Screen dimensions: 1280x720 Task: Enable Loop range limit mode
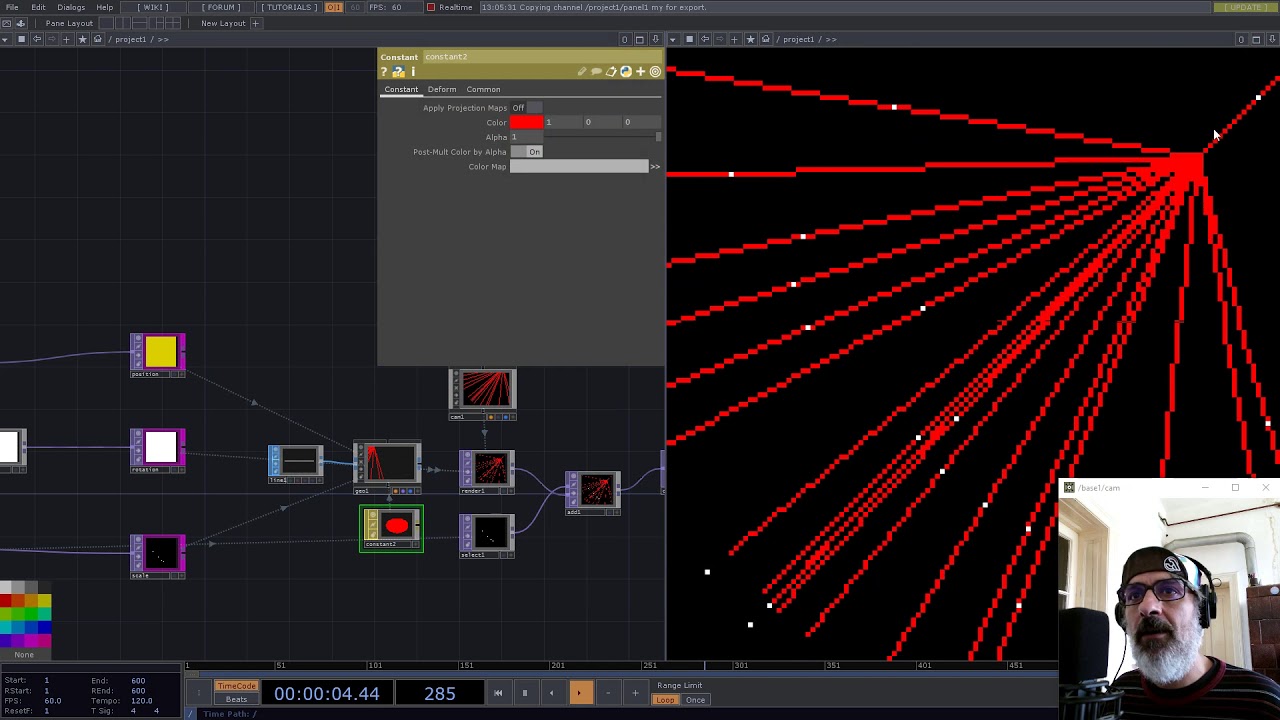coord(665,700)
